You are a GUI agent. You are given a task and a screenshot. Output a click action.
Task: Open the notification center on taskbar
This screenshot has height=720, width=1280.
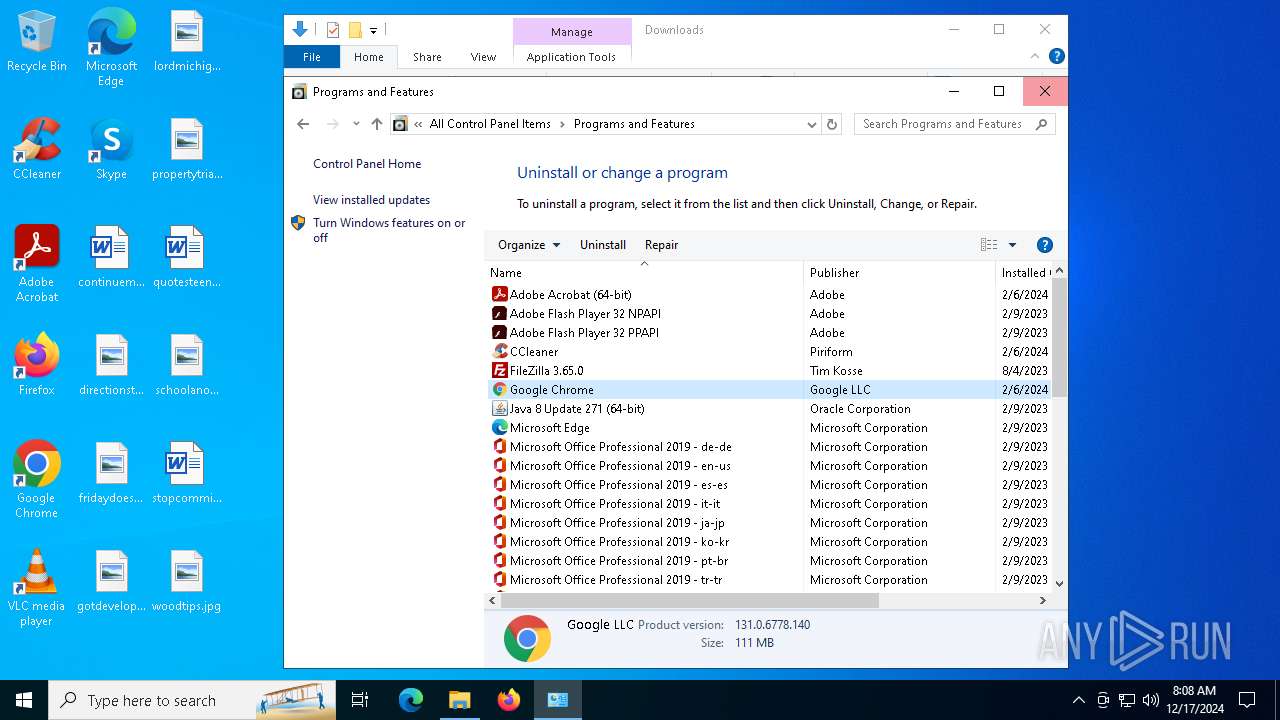[1247, 700]
